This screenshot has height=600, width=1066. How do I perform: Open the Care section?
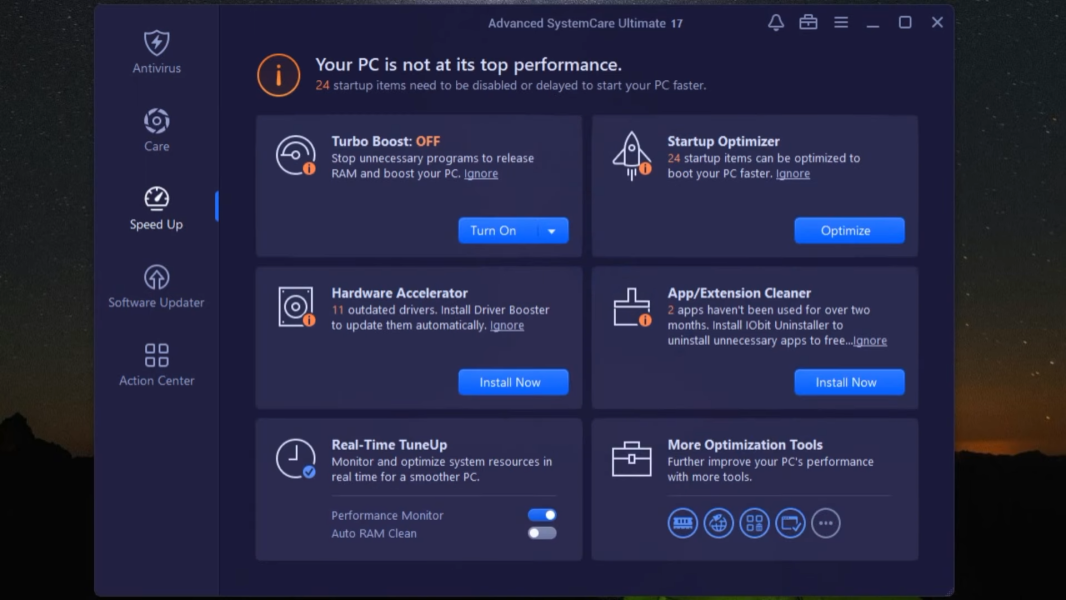pos(156,130)
